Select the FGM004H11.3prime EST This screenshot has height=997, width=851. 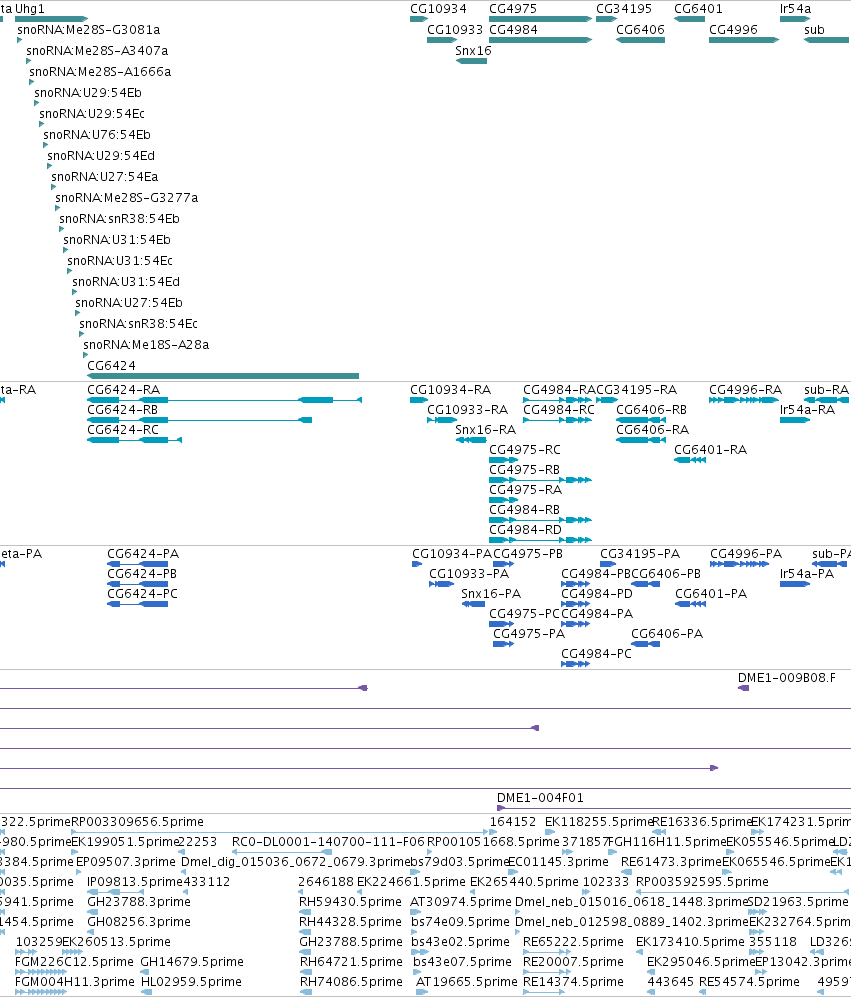point(41,991)
